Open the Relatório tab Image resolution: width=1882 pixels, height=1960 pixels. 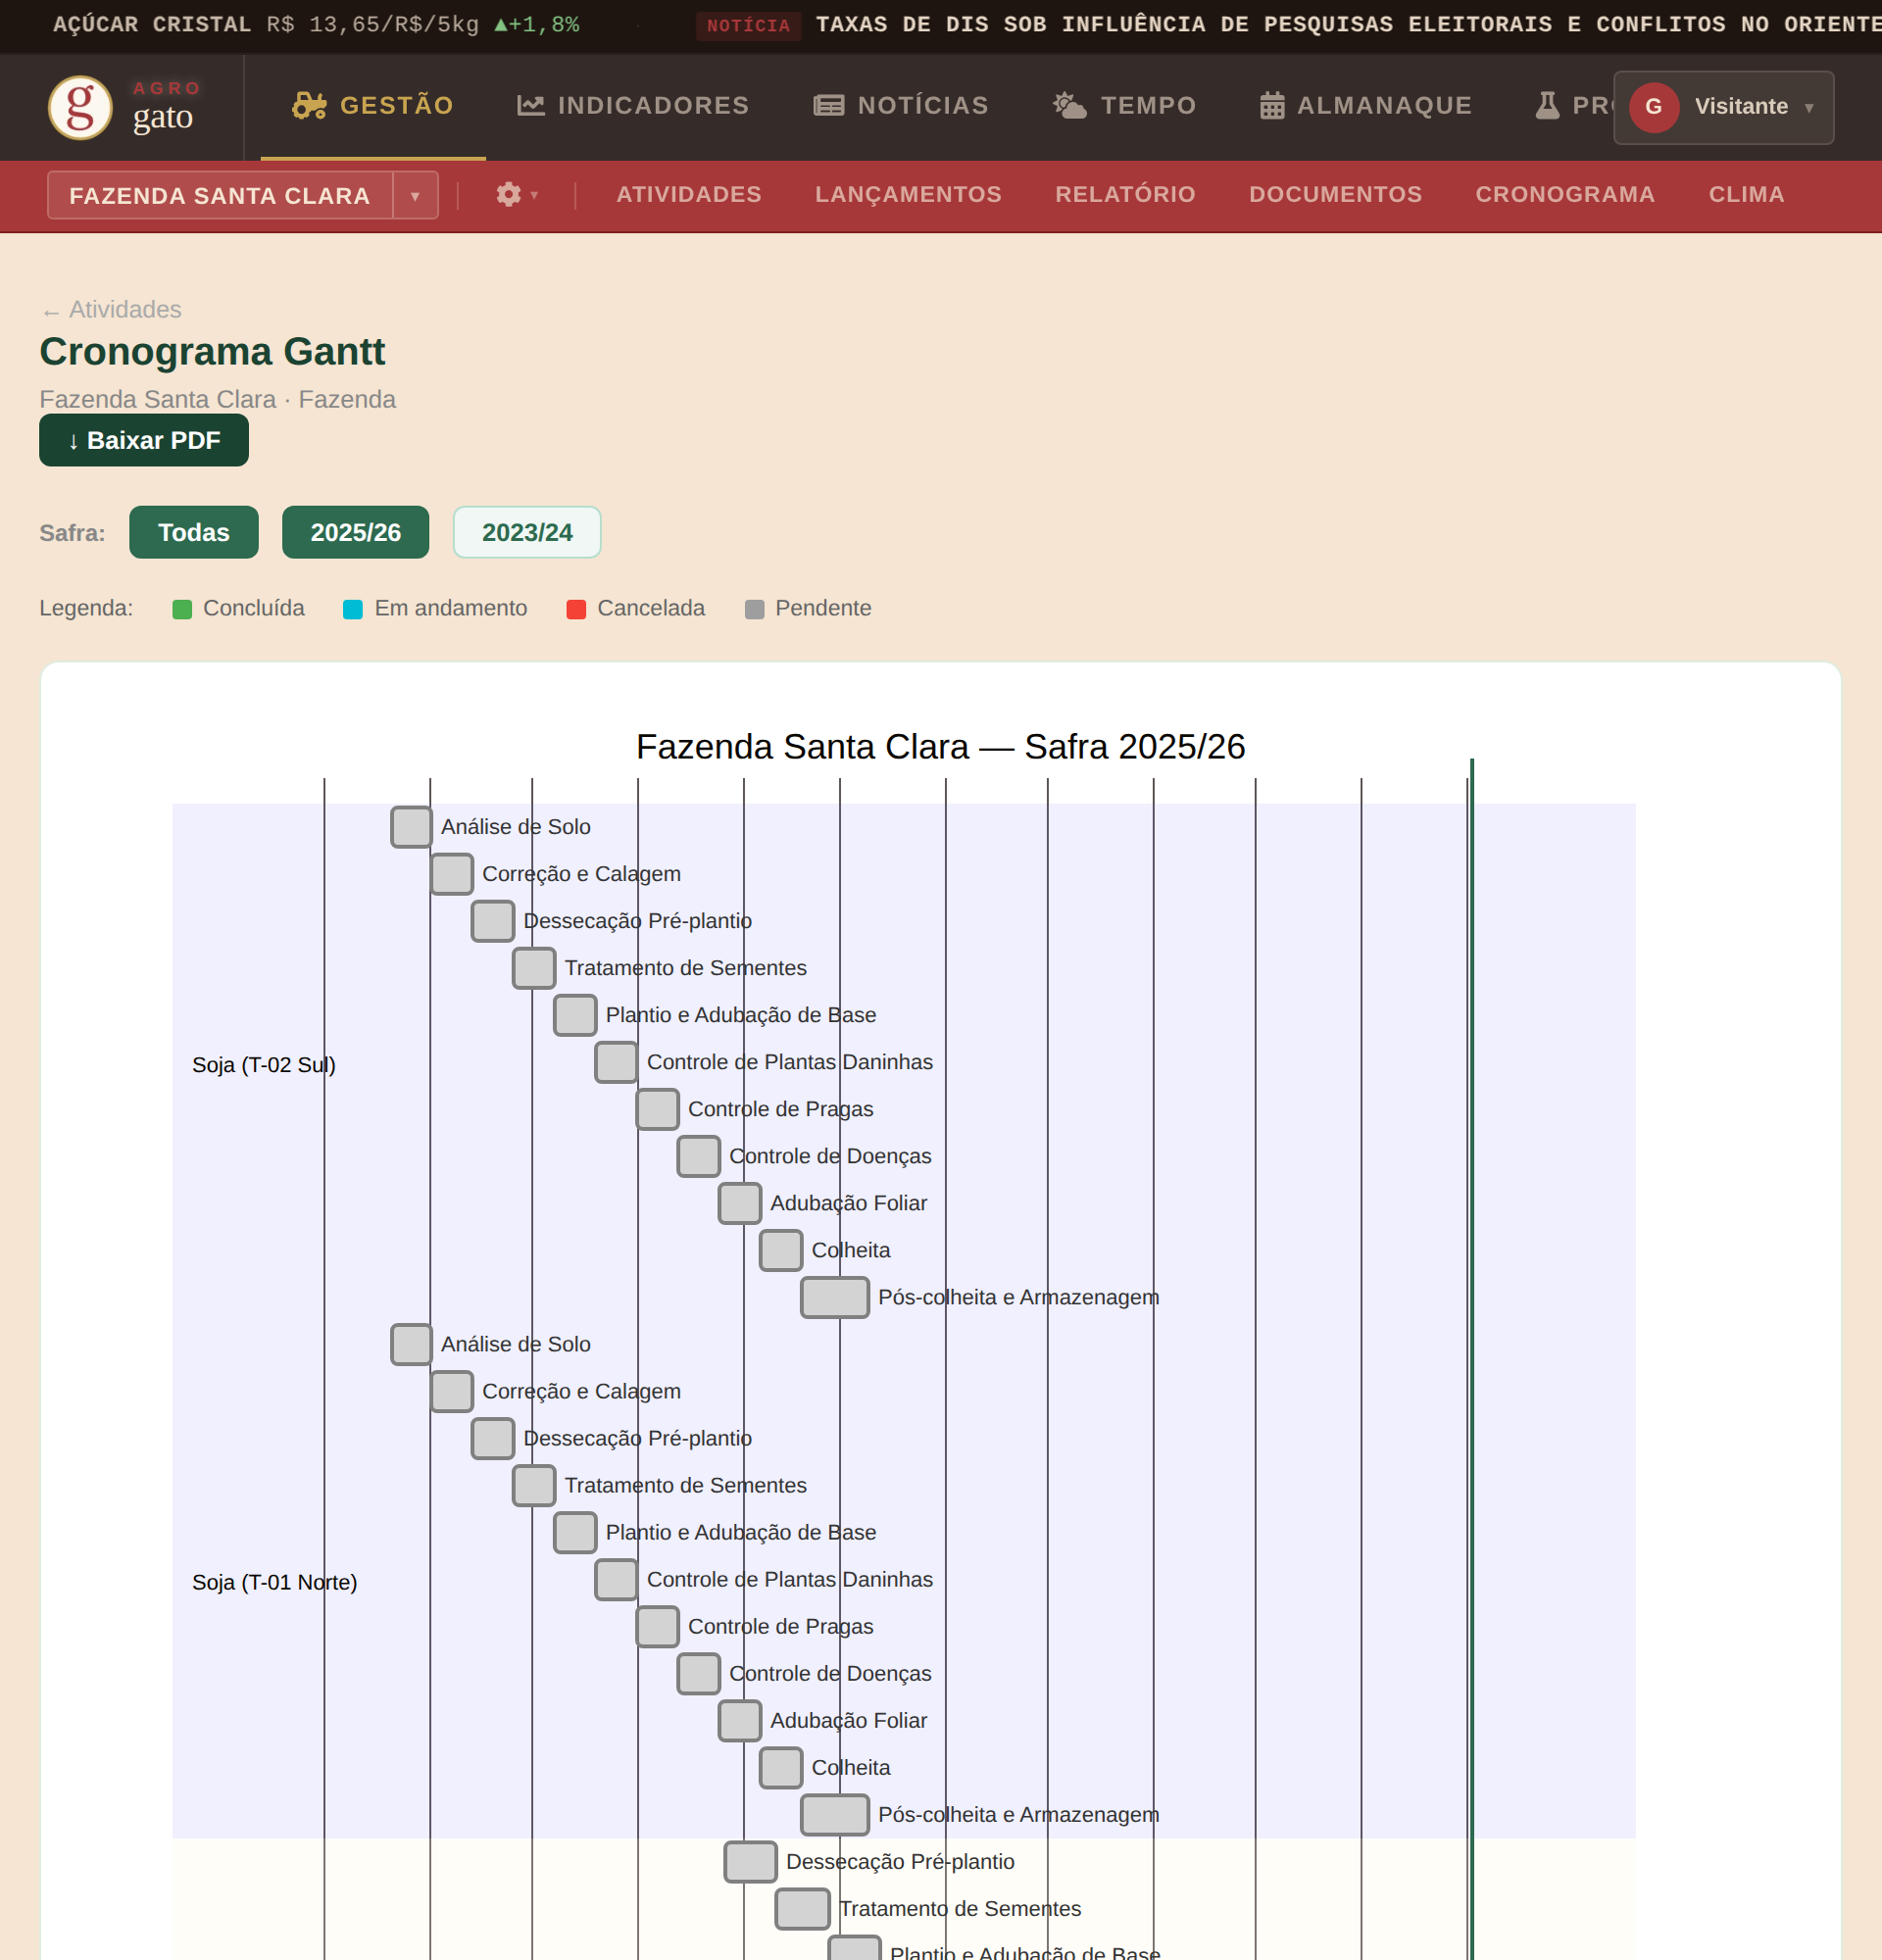[x=1125, y=194]
